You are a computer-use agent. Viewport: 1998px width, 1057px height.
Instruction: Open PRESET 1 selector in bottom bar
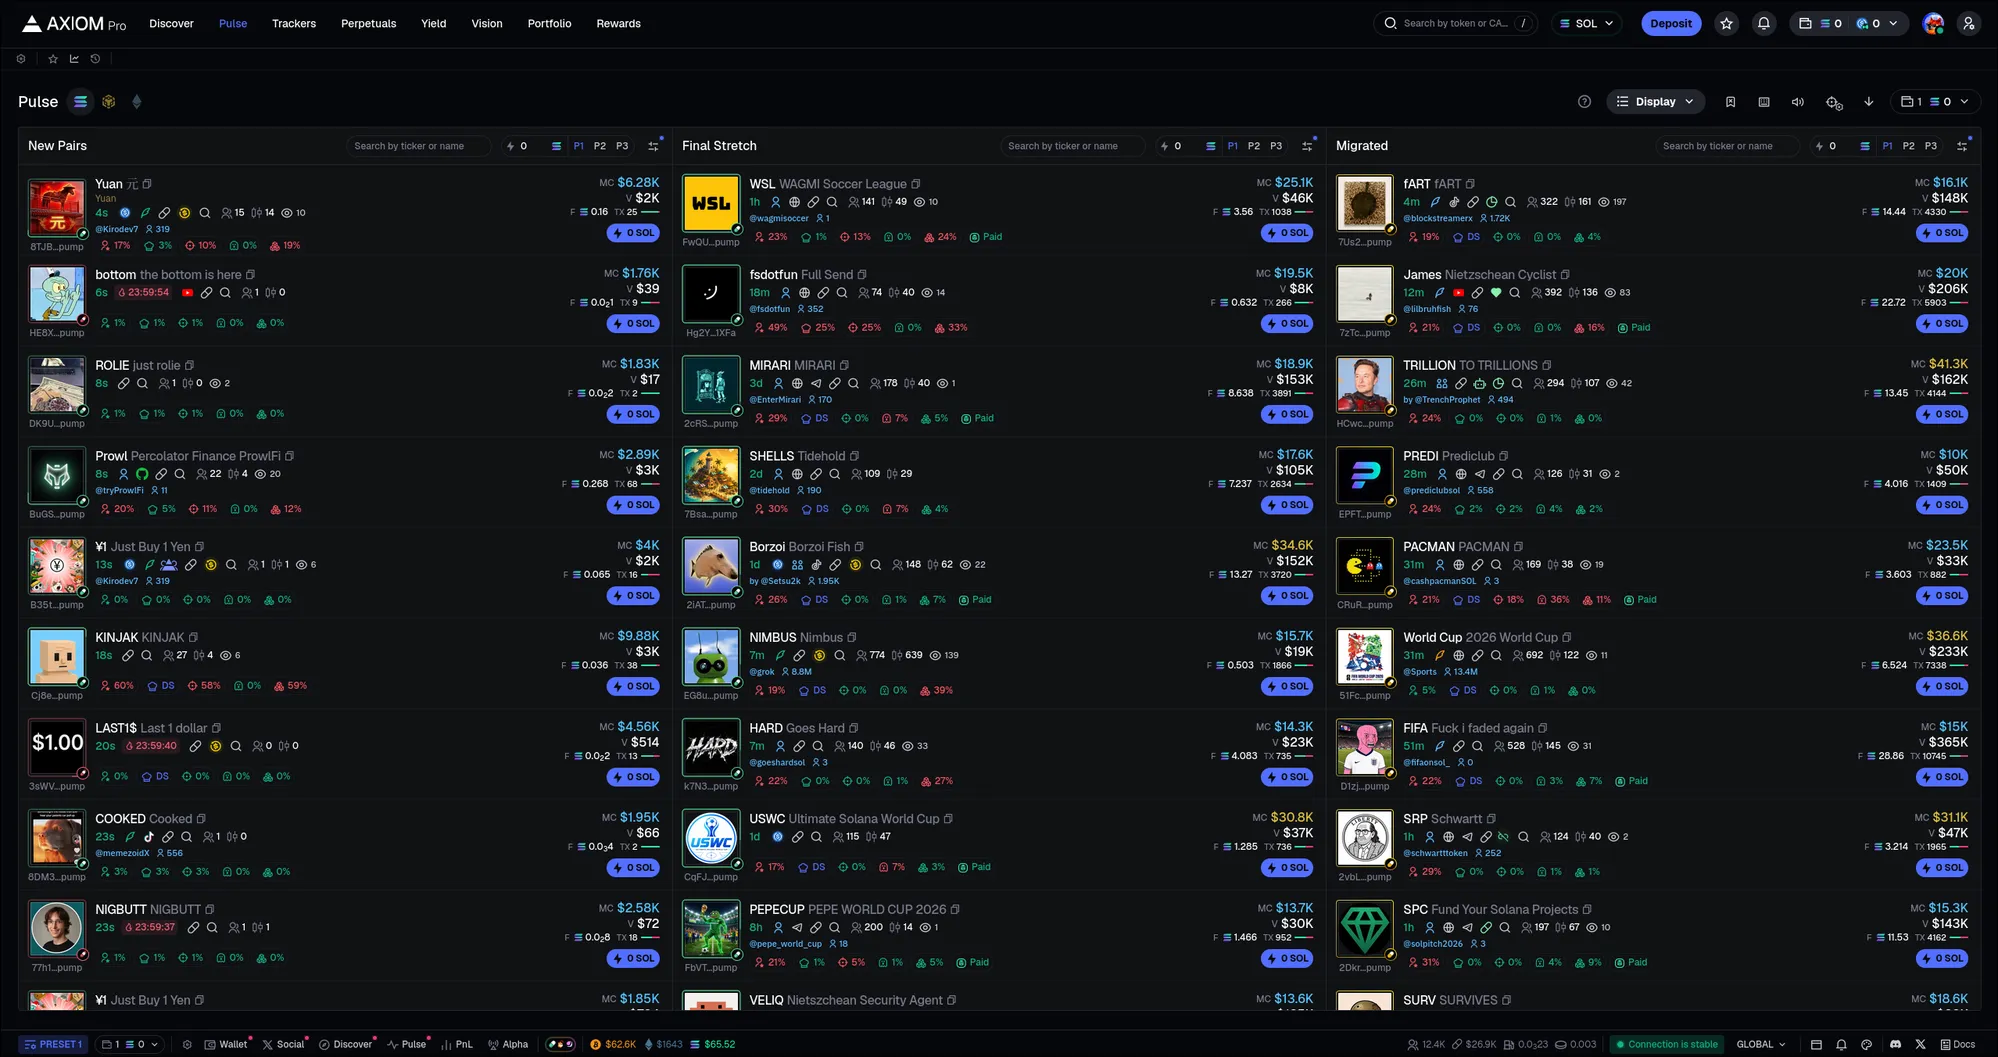click(x=53, y=1044)
